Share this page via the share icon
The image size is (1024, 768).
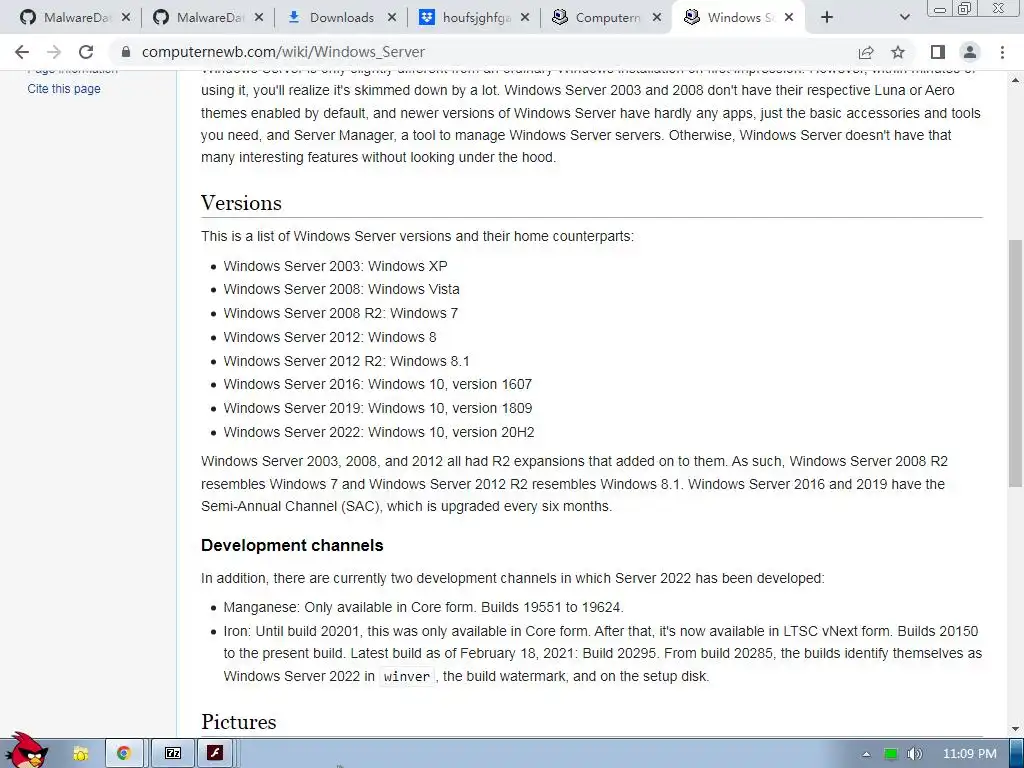point(866,52)
